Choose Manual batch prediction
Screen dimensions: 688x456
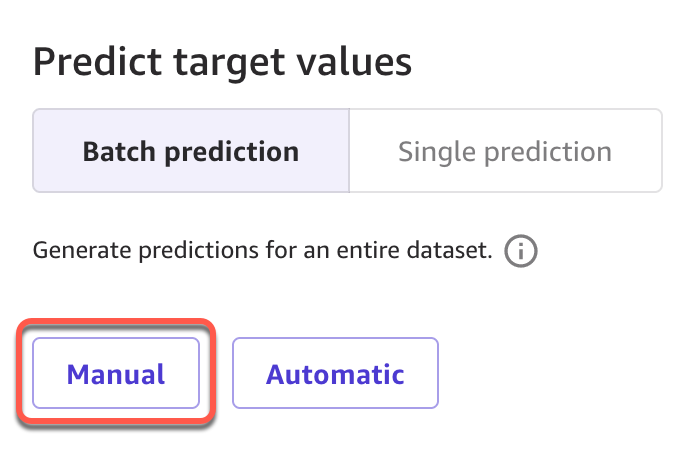point(116,374)
